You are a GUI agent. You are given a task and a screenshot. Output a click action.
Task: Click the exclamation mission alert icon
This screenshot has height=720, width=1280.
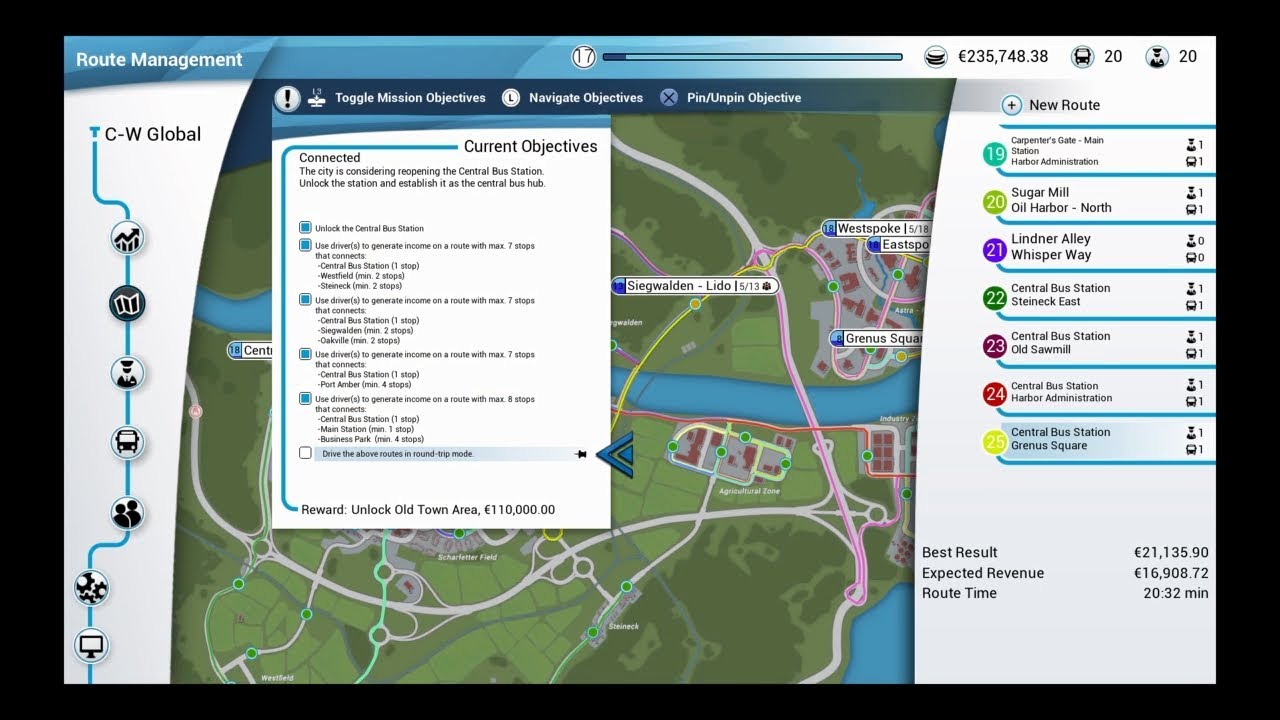tap(287, 98)
